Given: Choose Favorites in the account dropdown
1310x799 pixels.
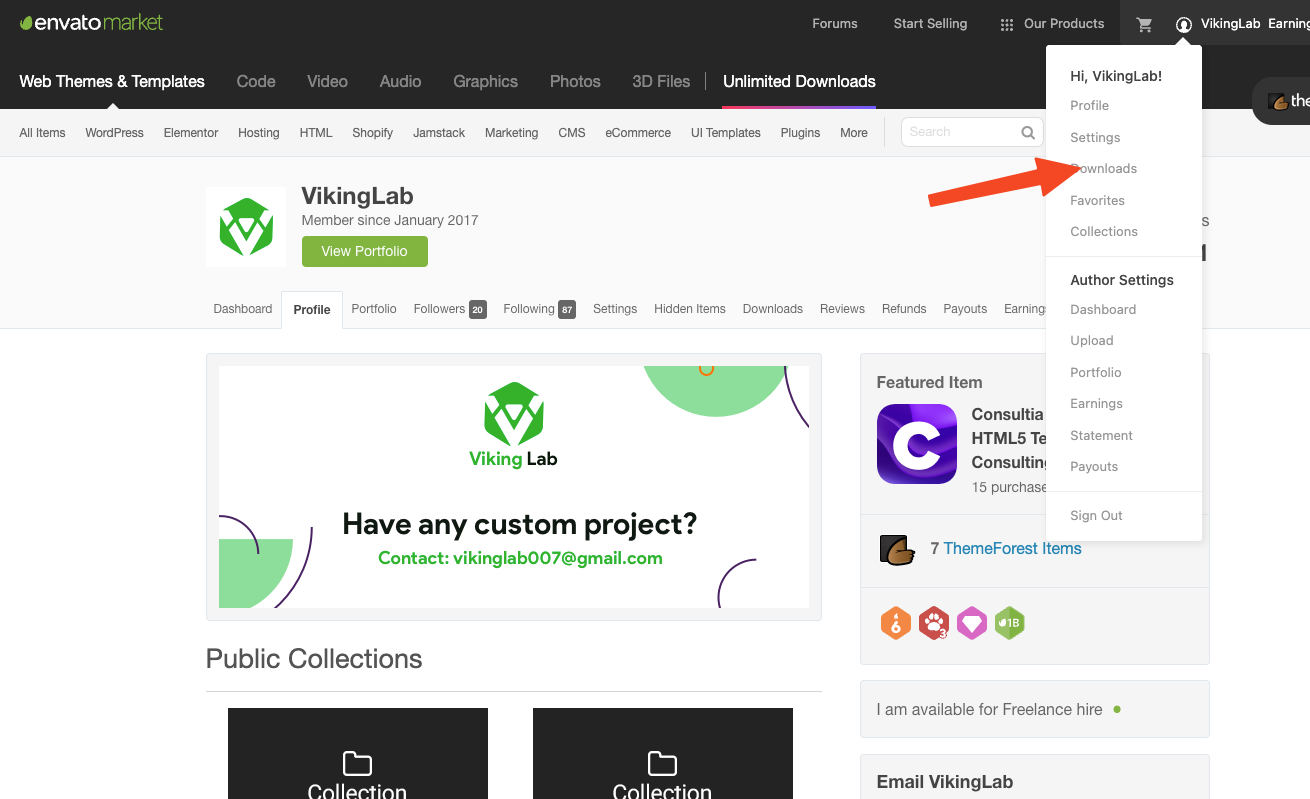Looking at the screenshot, I should (1097, 201).
